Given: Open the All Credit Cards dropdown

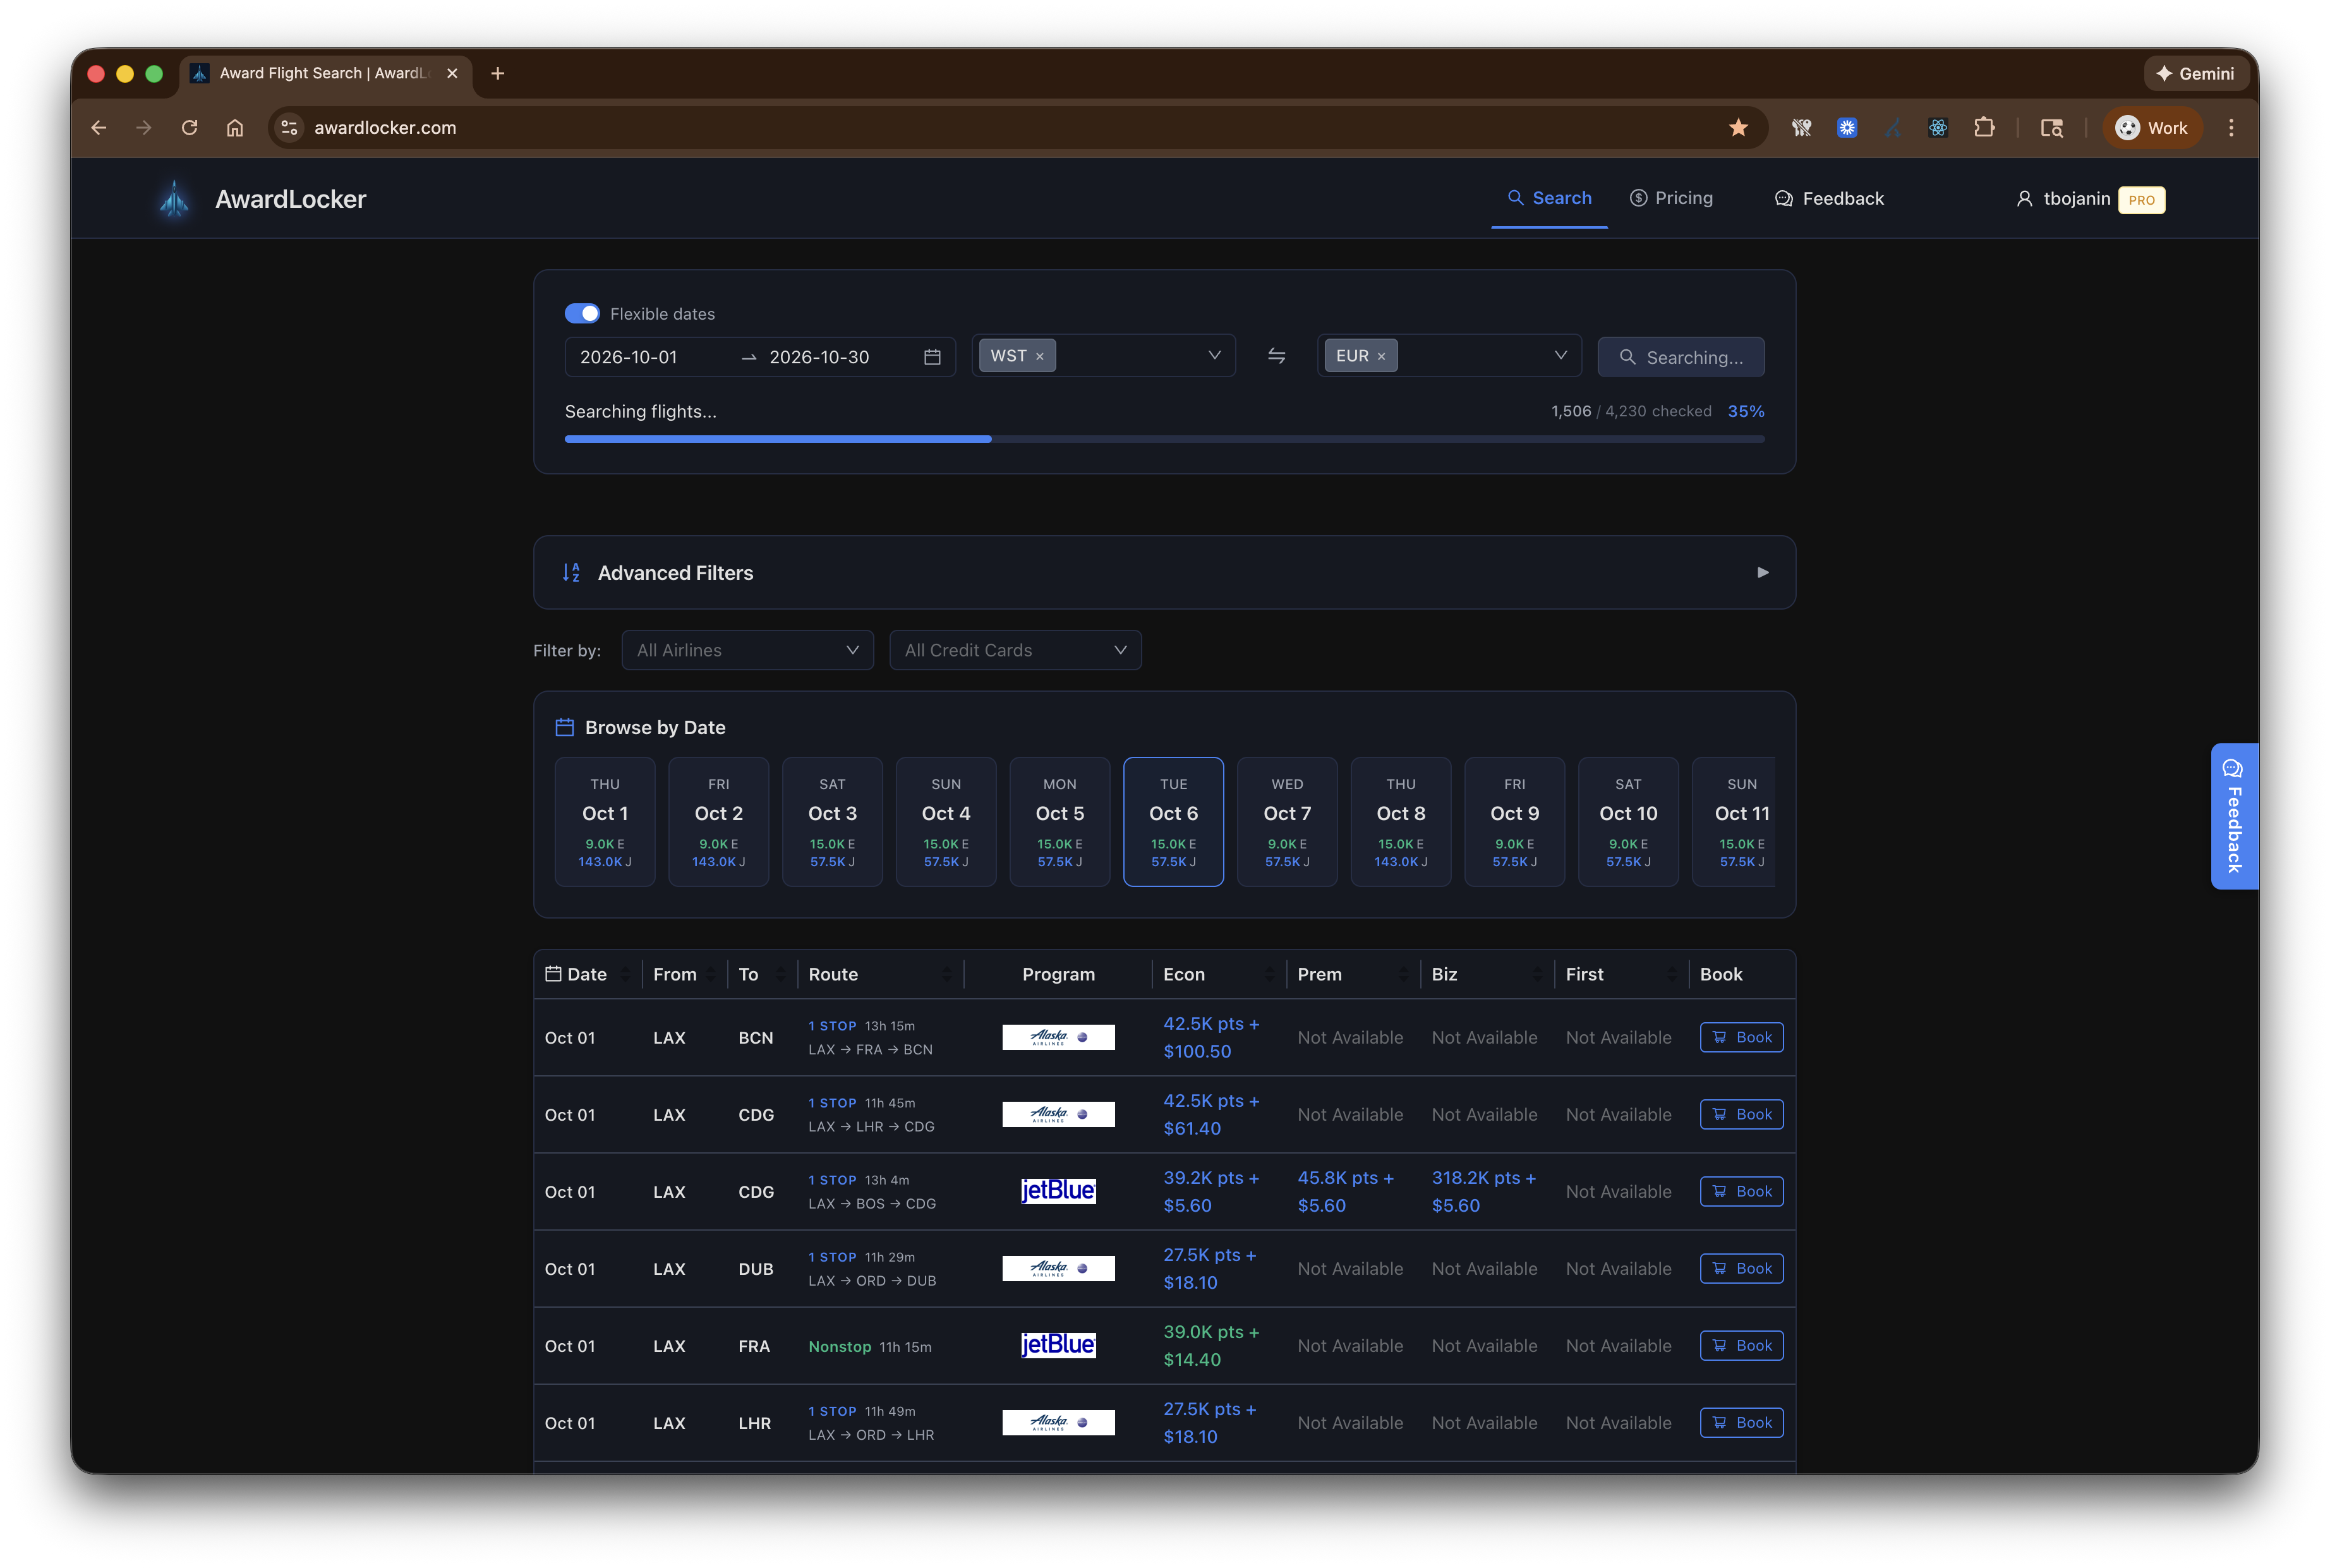Looking at the screenshot, I should point(1015,650).
